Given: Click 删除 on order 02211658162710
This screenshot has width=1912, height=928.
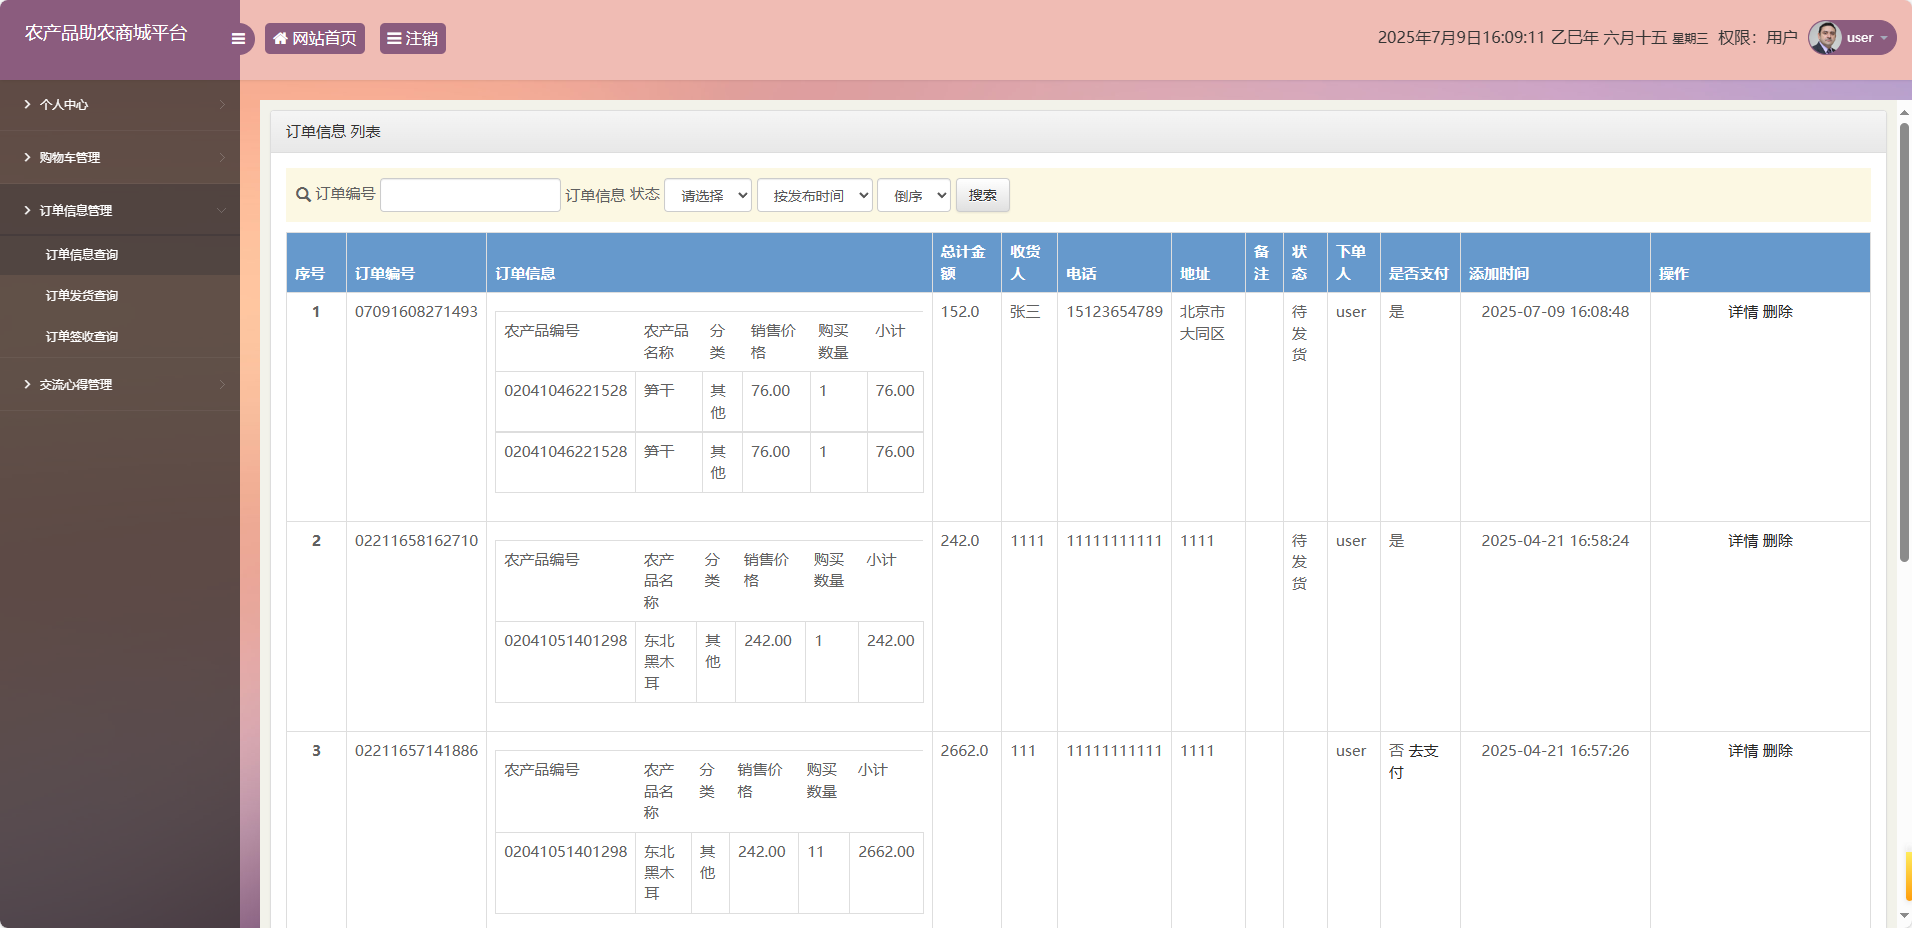Looking at the screenshot, I should [x=1780, y=540].
